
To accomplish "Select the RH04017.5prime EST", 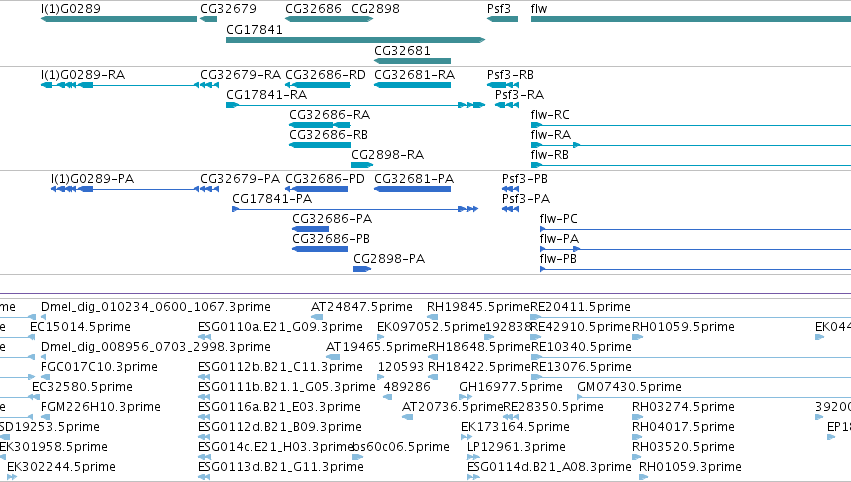I will point(637,437).
